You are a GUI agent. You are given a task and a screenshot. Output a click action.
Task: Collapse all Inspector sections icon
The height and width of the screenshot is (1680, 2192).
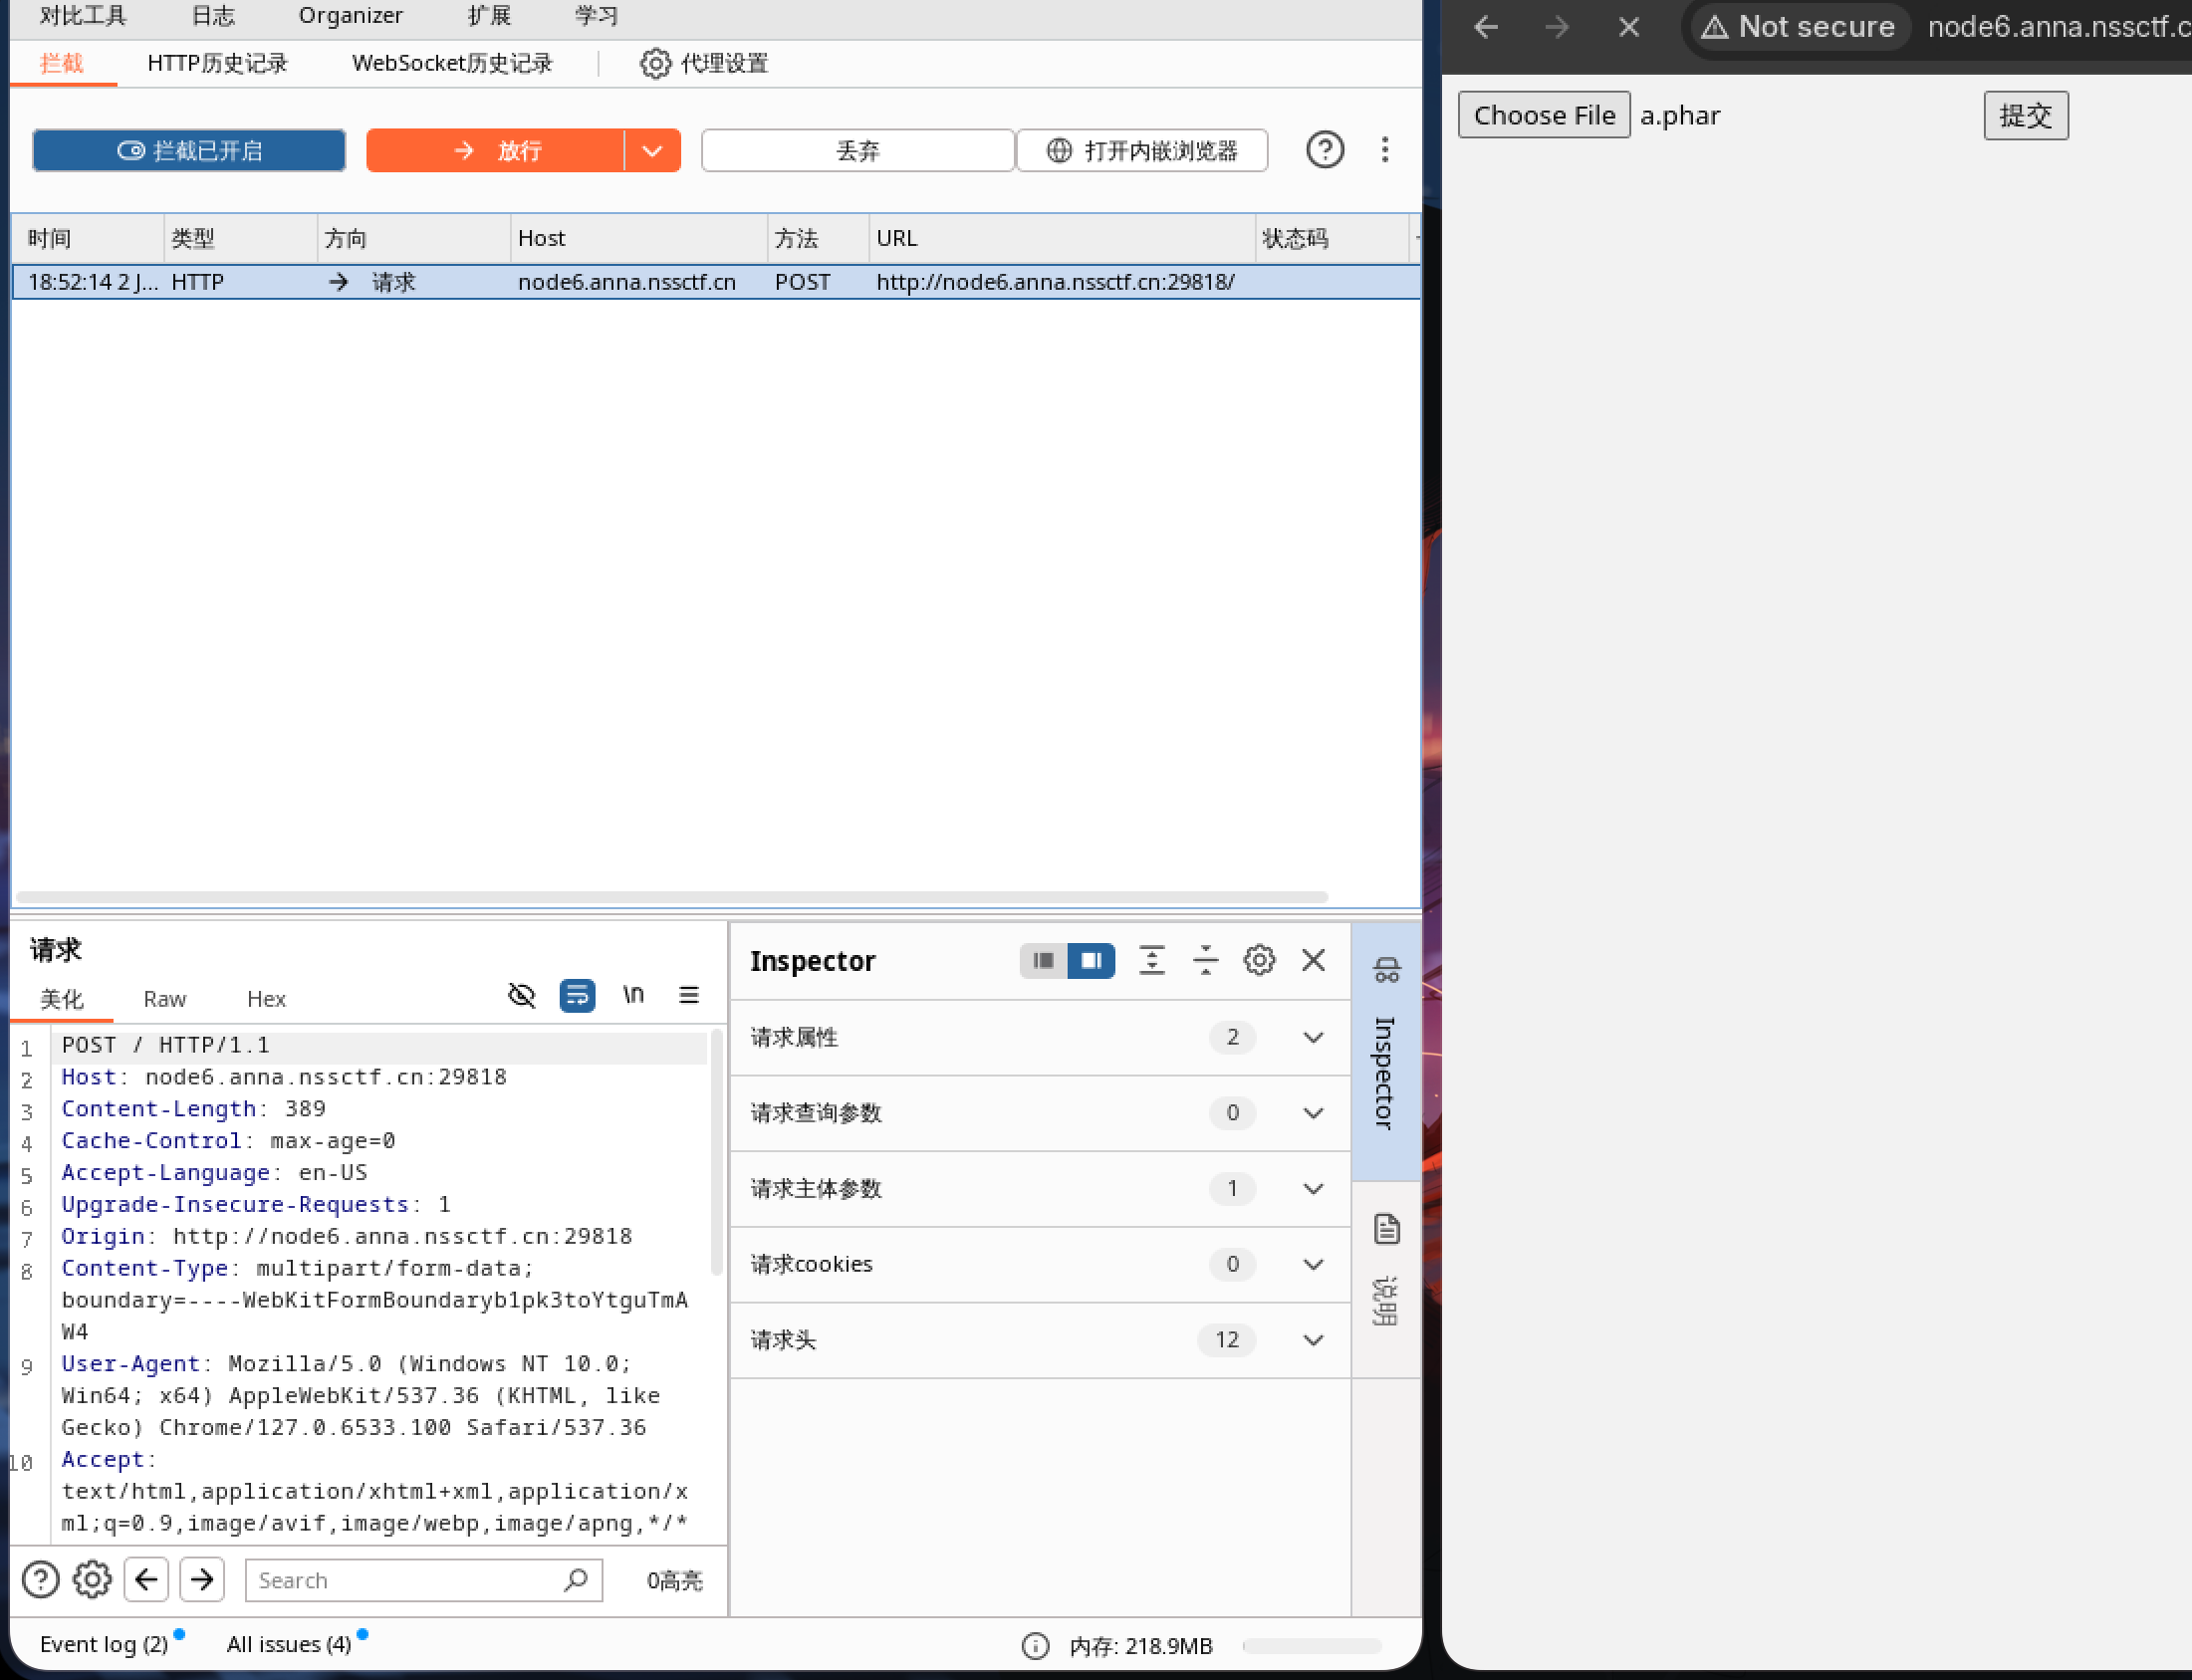[x=1205, y=960]
